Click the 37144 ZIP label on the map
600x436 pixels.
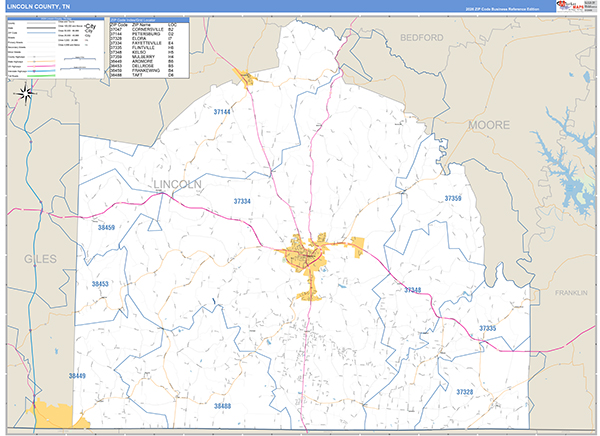point(221,112)
